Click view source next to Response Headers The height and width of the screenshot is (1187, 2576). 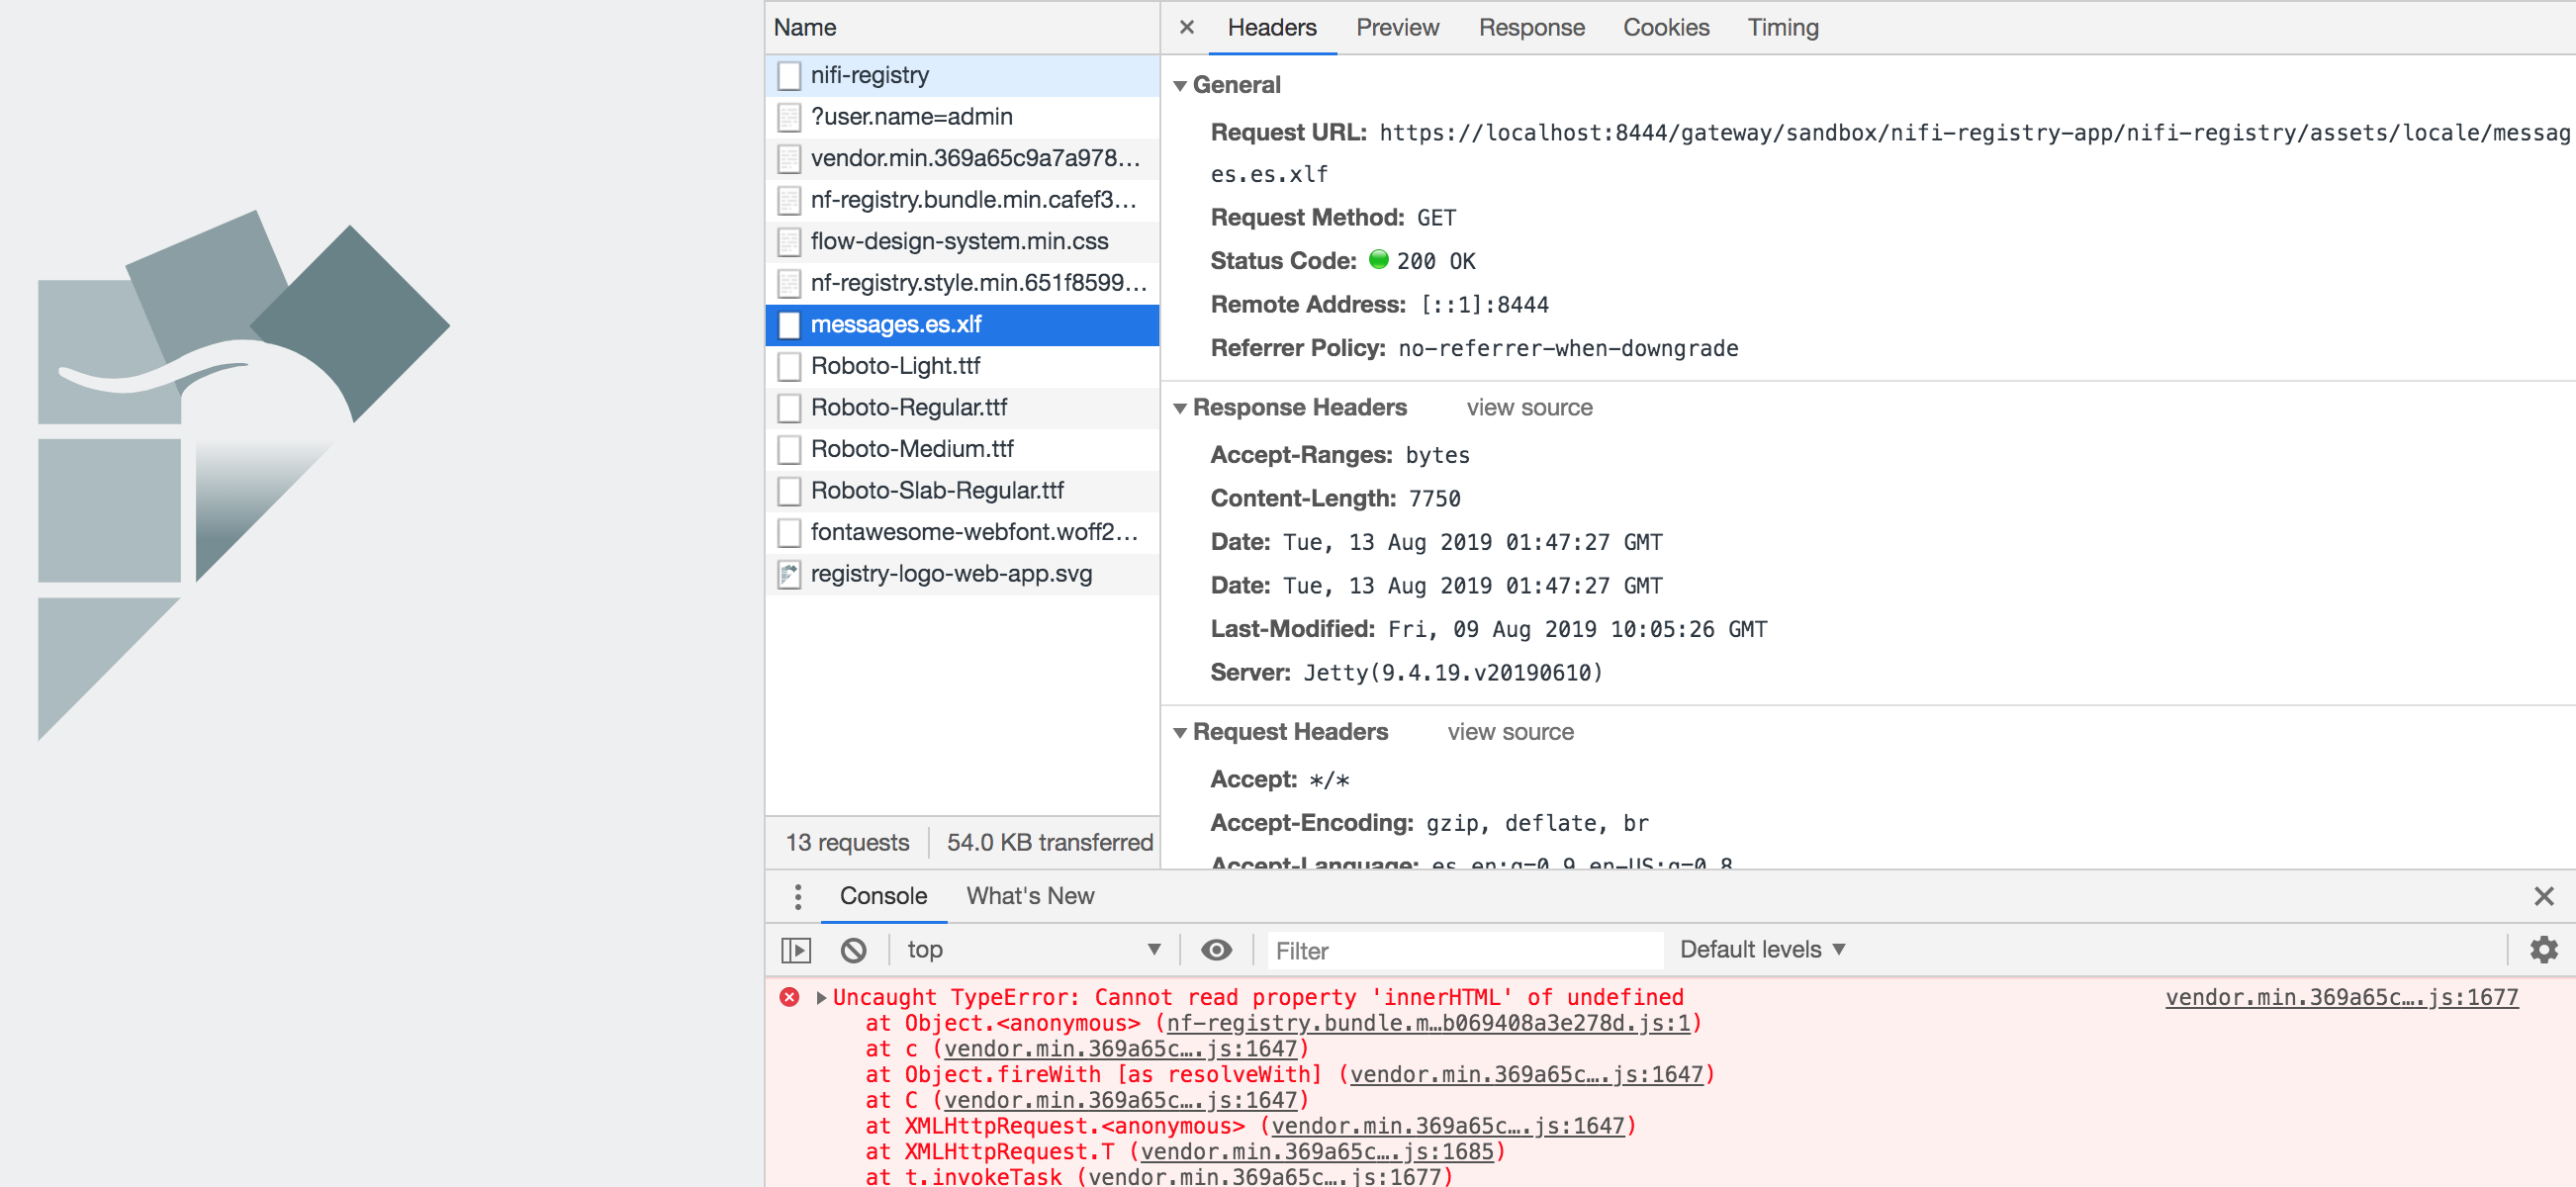(x=1528, y=408)
